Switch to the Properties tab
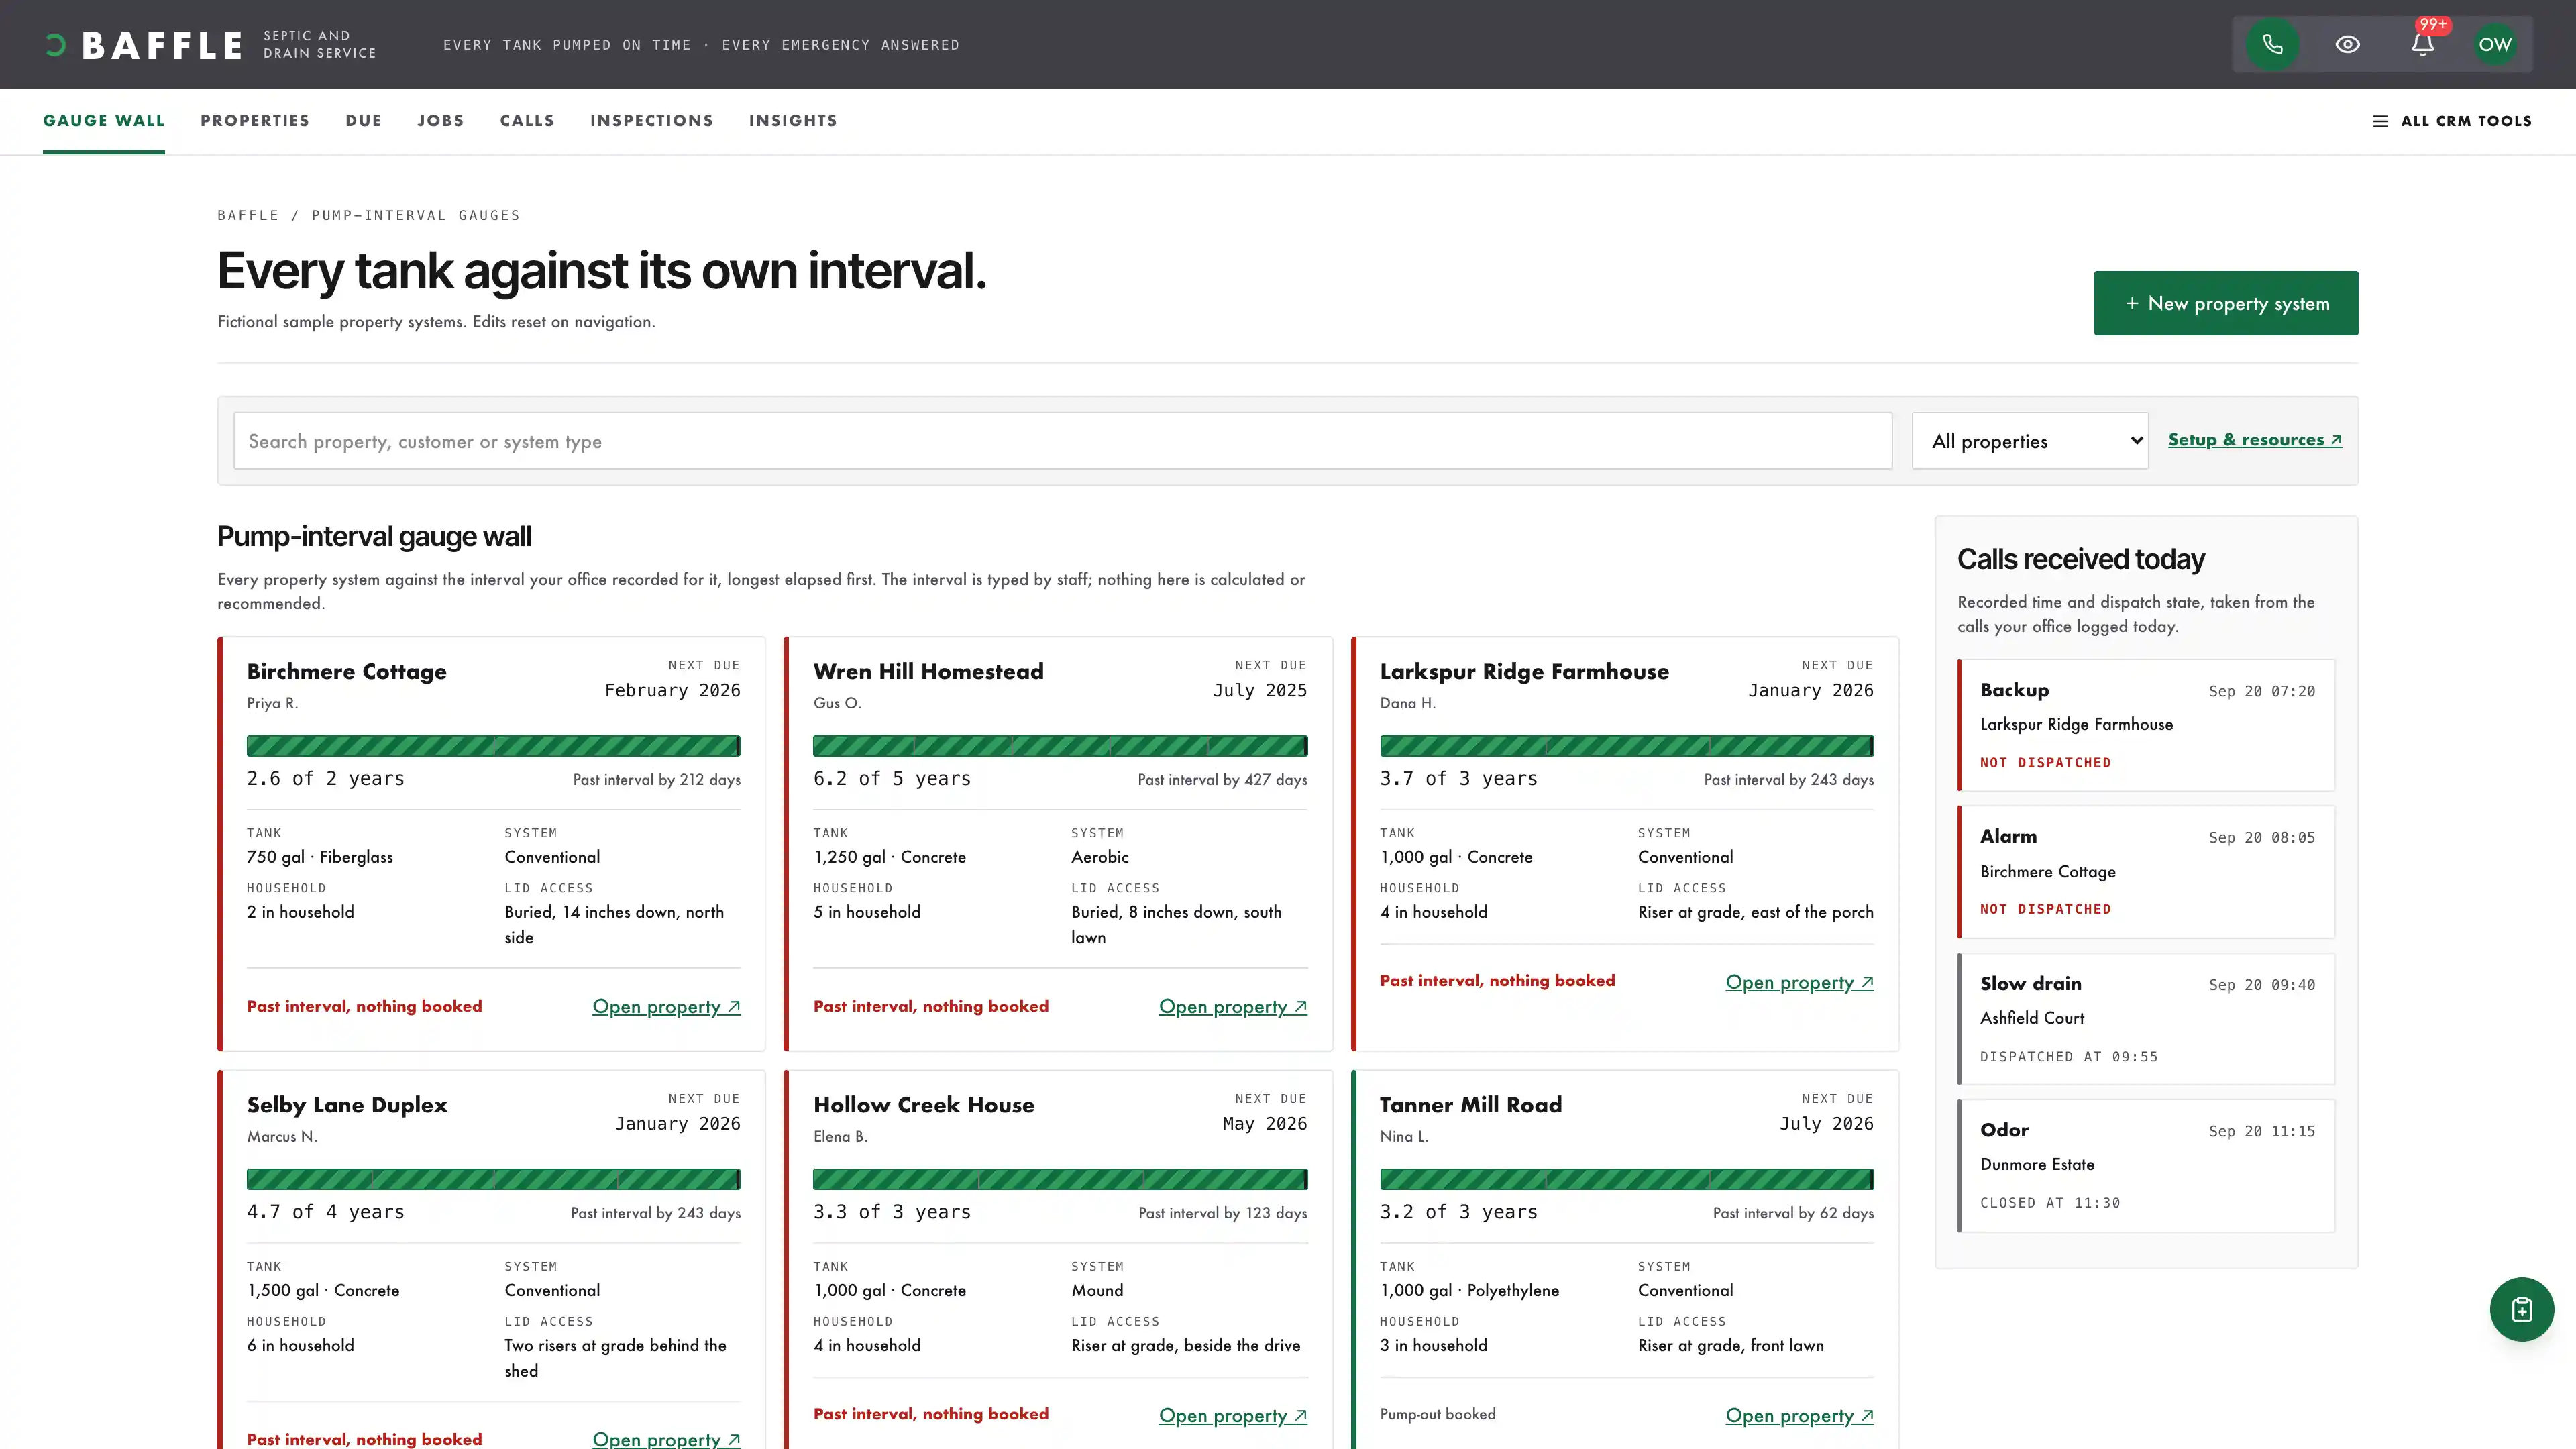The width and height of the screenshot is (2576, 1449). coord(255,121)
